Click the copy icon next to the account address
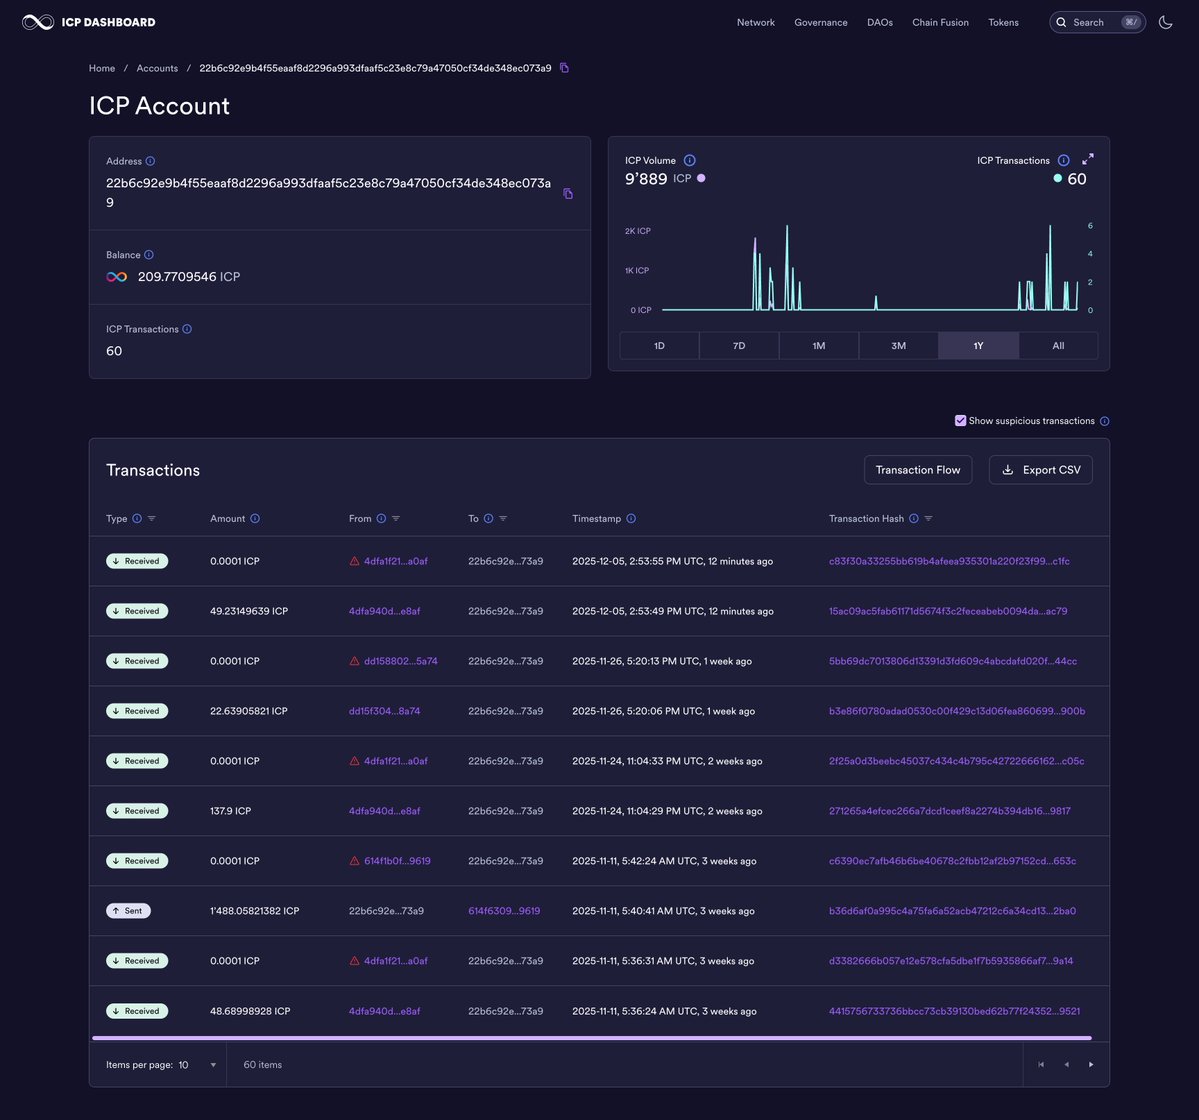This screenshot has height=1120, width=1199. [567, 194]
